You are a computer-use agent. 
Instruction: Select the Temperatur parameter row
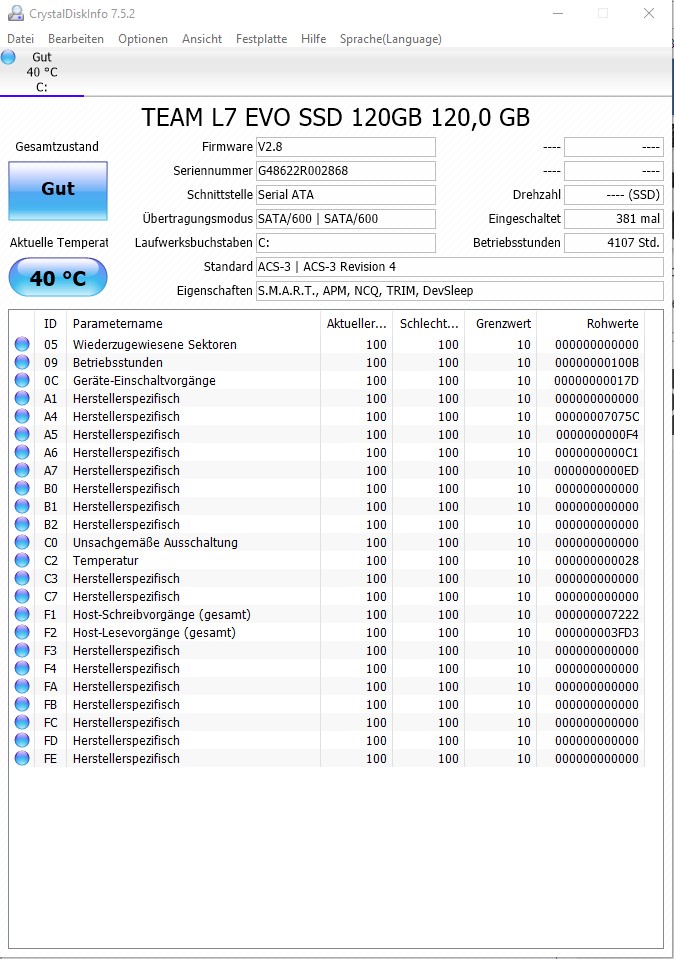click(327, 560)
